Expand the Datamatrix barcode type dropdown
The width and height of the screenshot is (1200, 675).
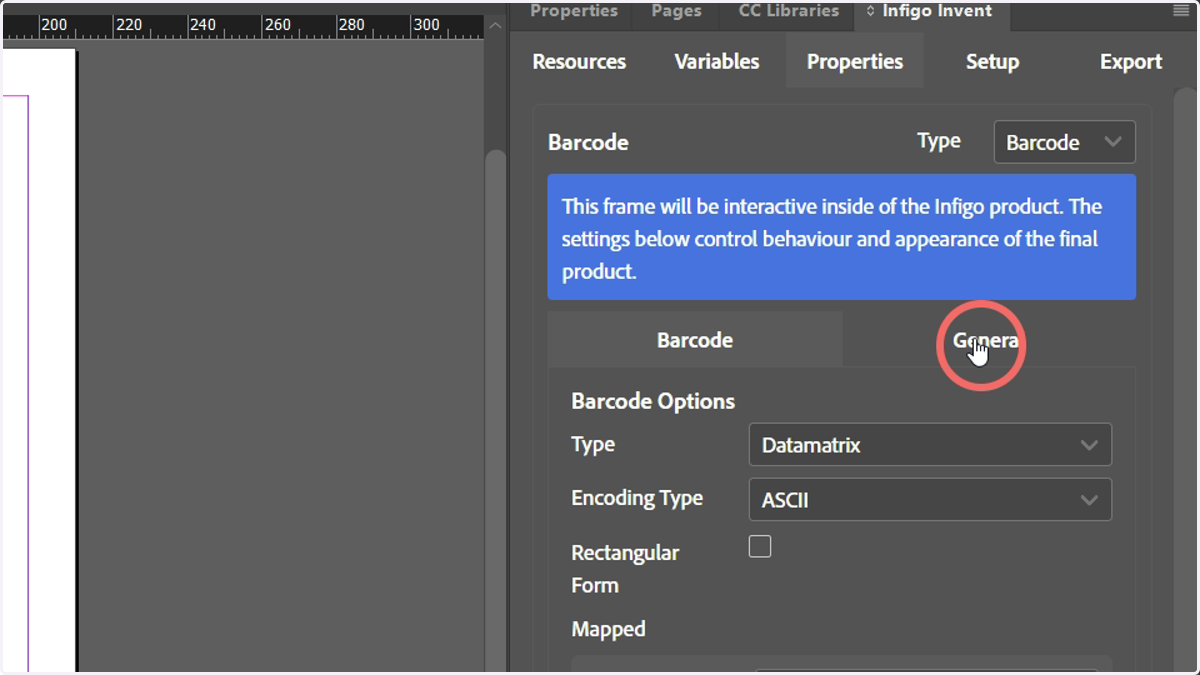(930, 445)
